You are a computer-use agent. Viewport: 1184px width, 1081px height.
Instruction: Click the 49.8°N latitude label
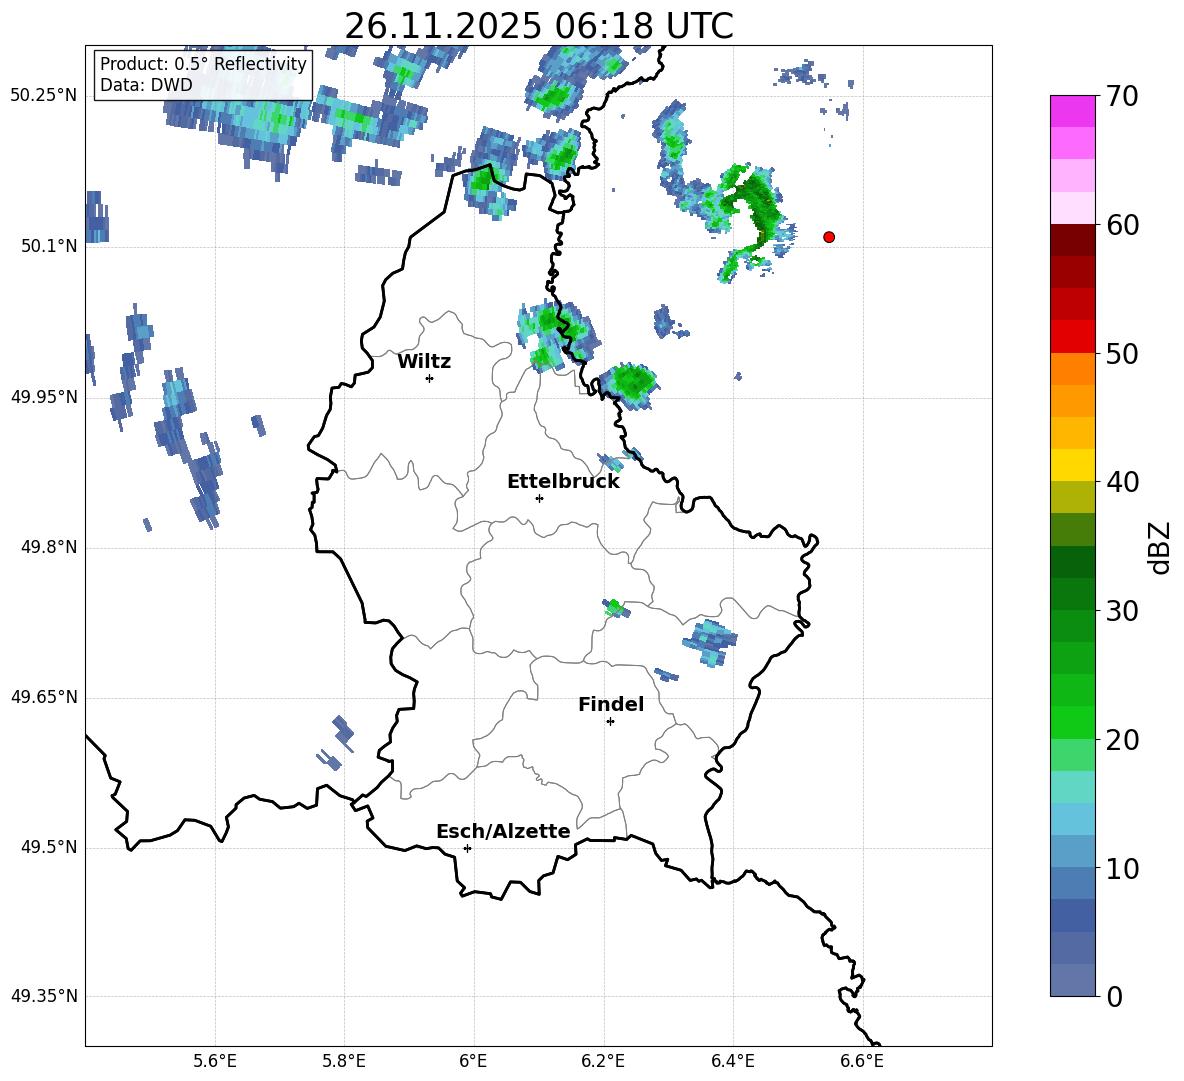[50, 547]
